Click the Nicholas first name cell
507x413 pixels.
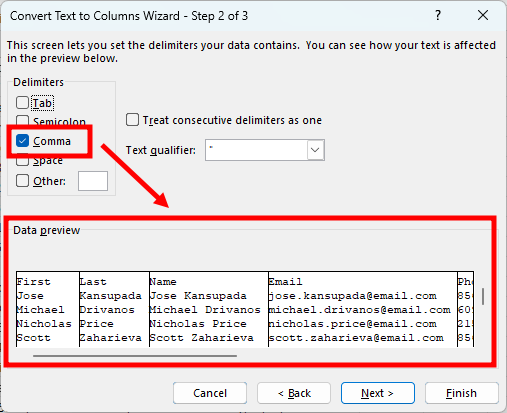tap(44, 324)
